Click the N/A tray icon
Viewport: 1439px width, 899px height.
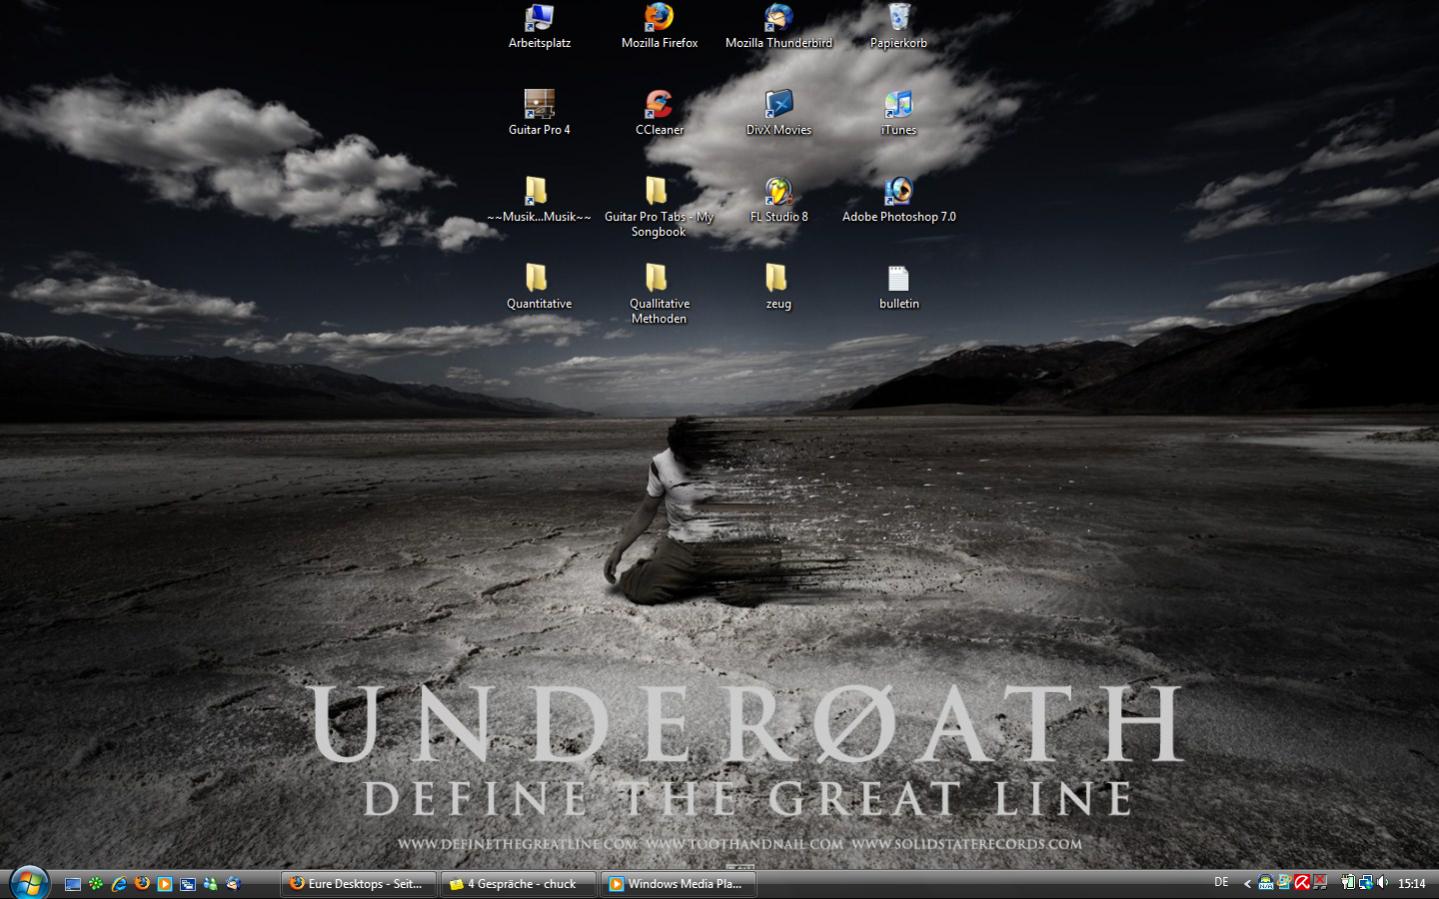(1266, 883)
